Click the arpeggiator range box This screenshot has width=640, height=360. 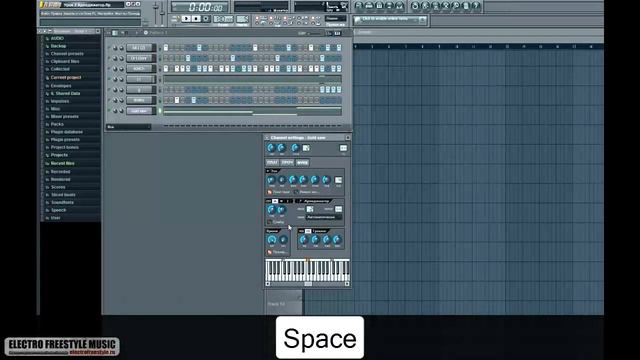pyautogui.click(x=310, y=209)
